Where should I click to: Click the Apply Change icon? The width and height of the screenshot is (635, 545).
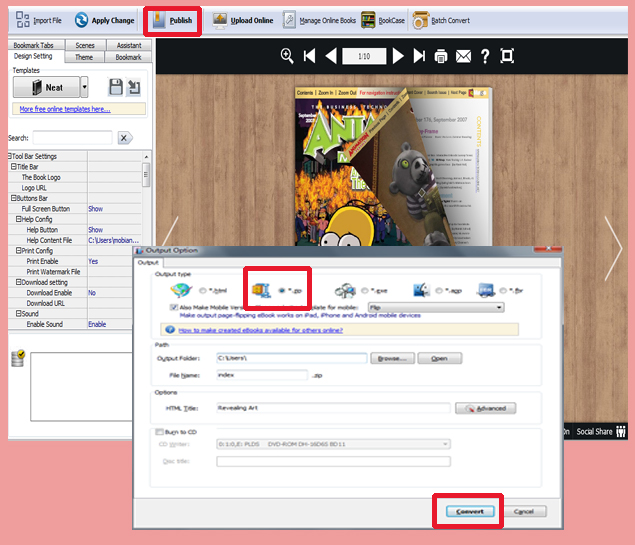(x=81, y=20)
